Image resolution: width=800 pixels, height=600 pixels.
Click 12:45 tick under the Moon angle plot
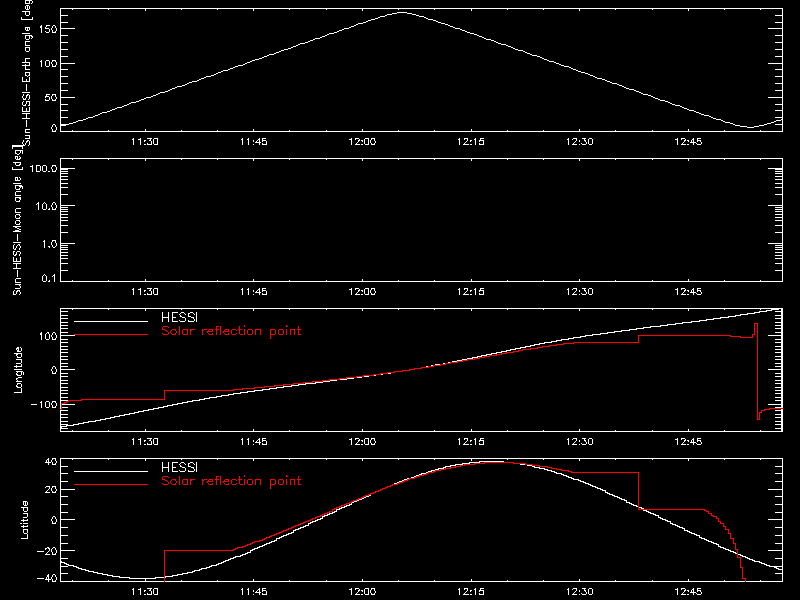pos(688,292)
